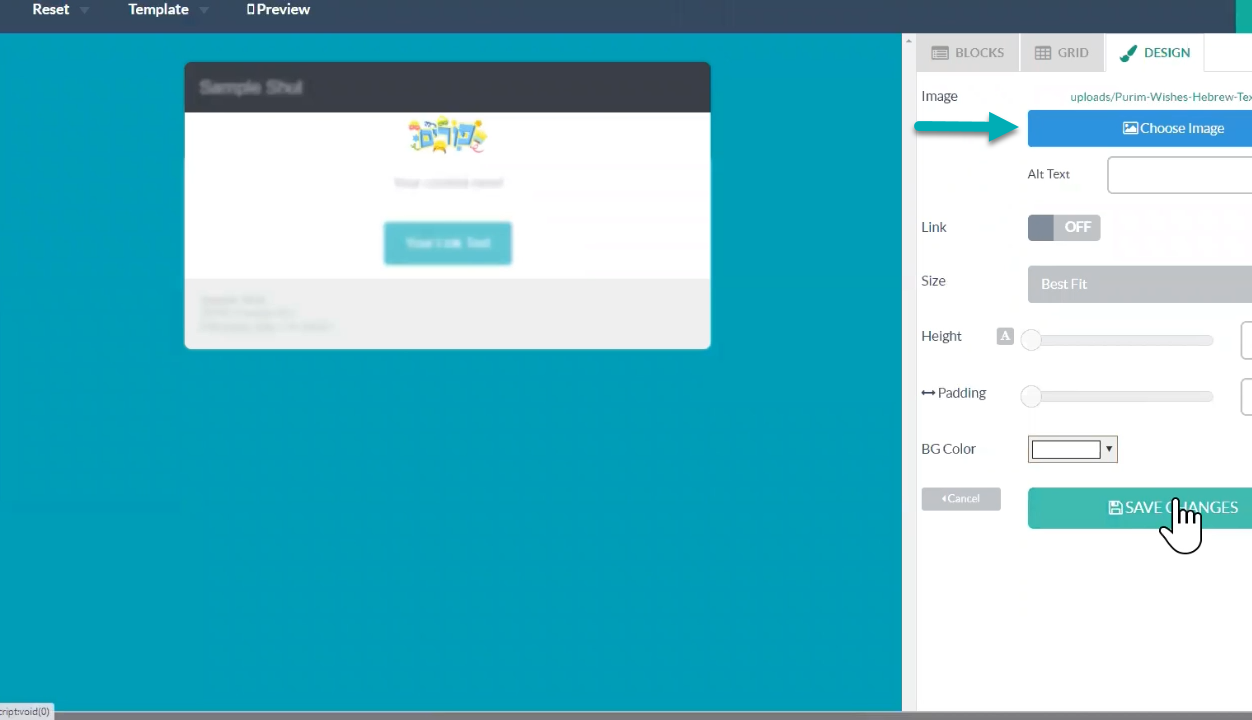The image size is (1252, 720).
Task: Switch to the Blocks tab
Action: pyautogui.click(x=968, y=53)
